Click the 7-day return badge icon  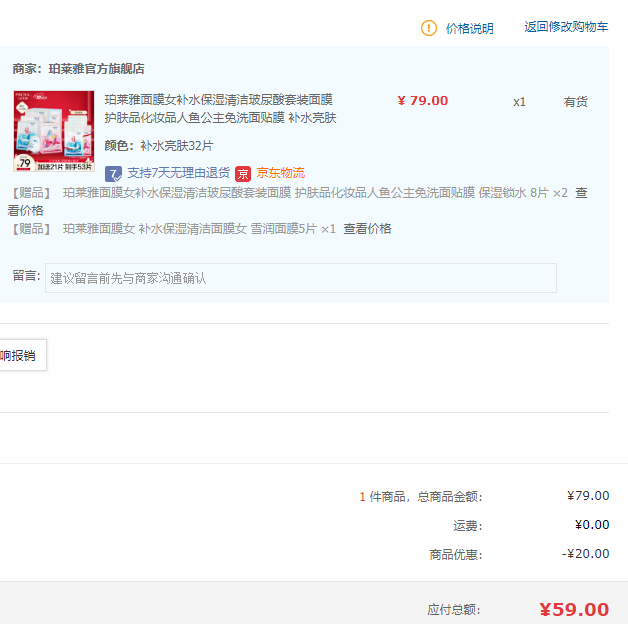coord(113,174)
